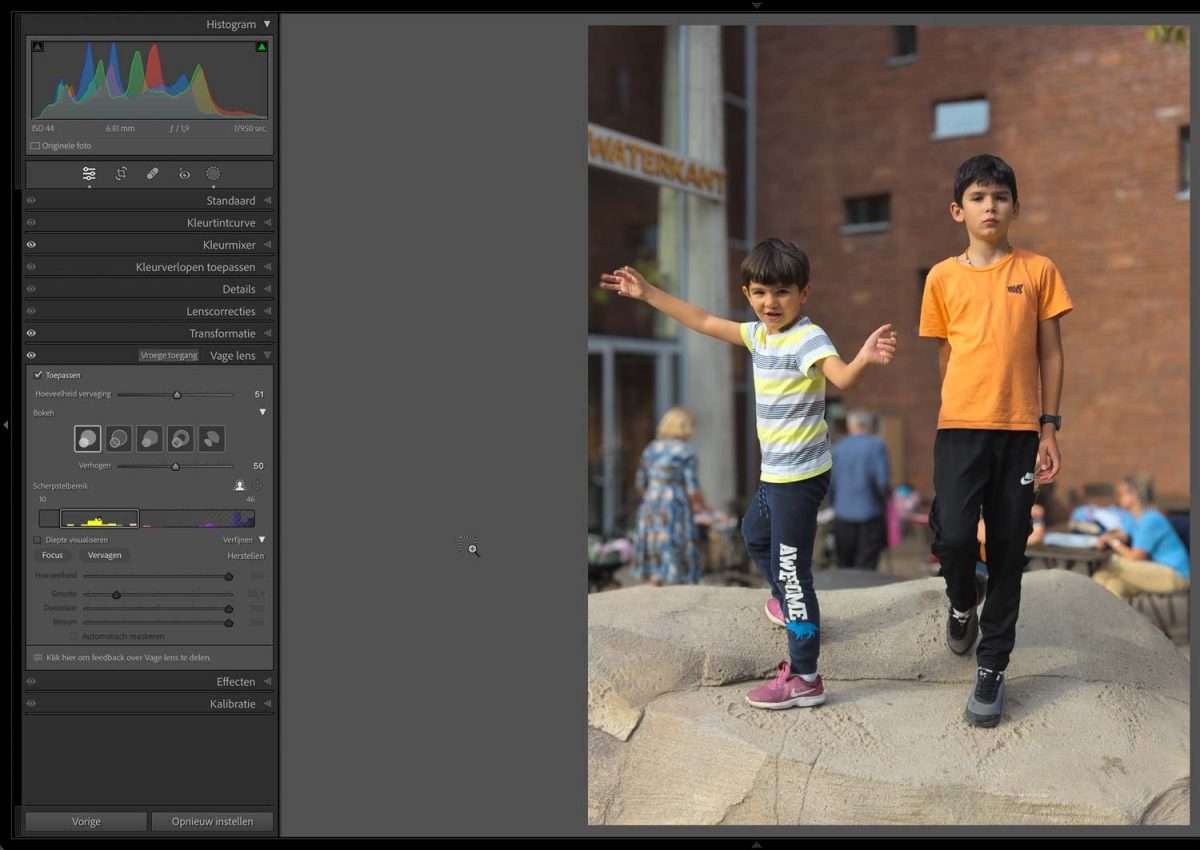Toggle highlight clipping indicator in histogram

coord(261,46)
